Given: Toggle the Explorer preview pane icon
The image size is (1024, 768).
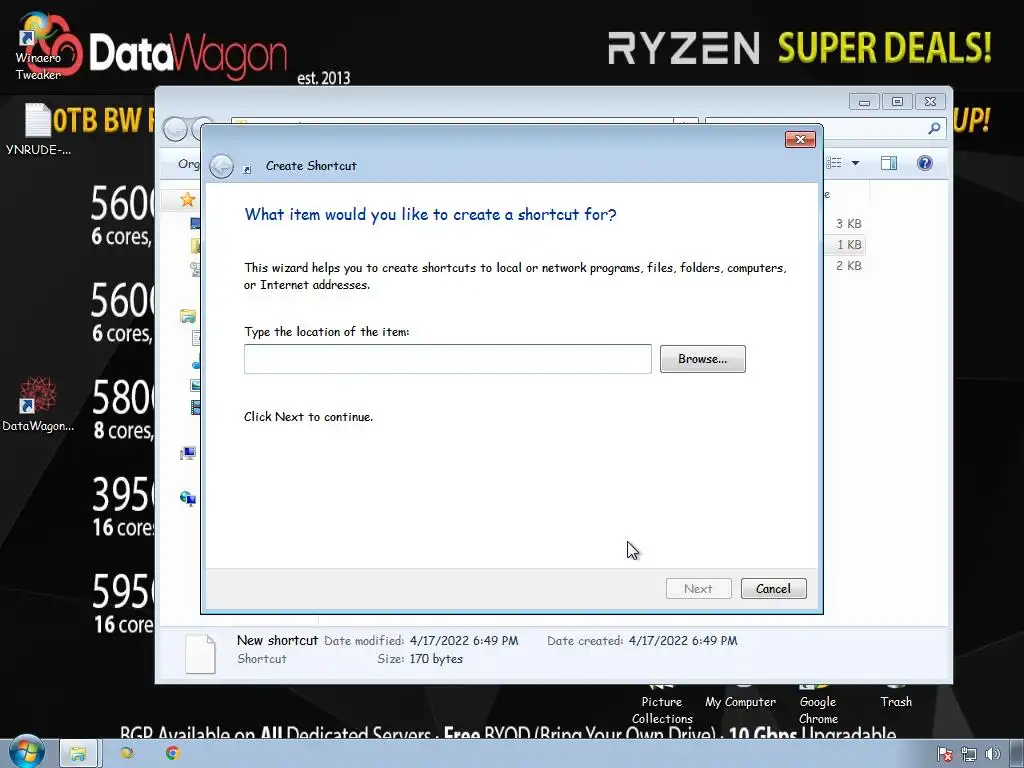Looking at the screenshot, I should (x=889, y=163).
